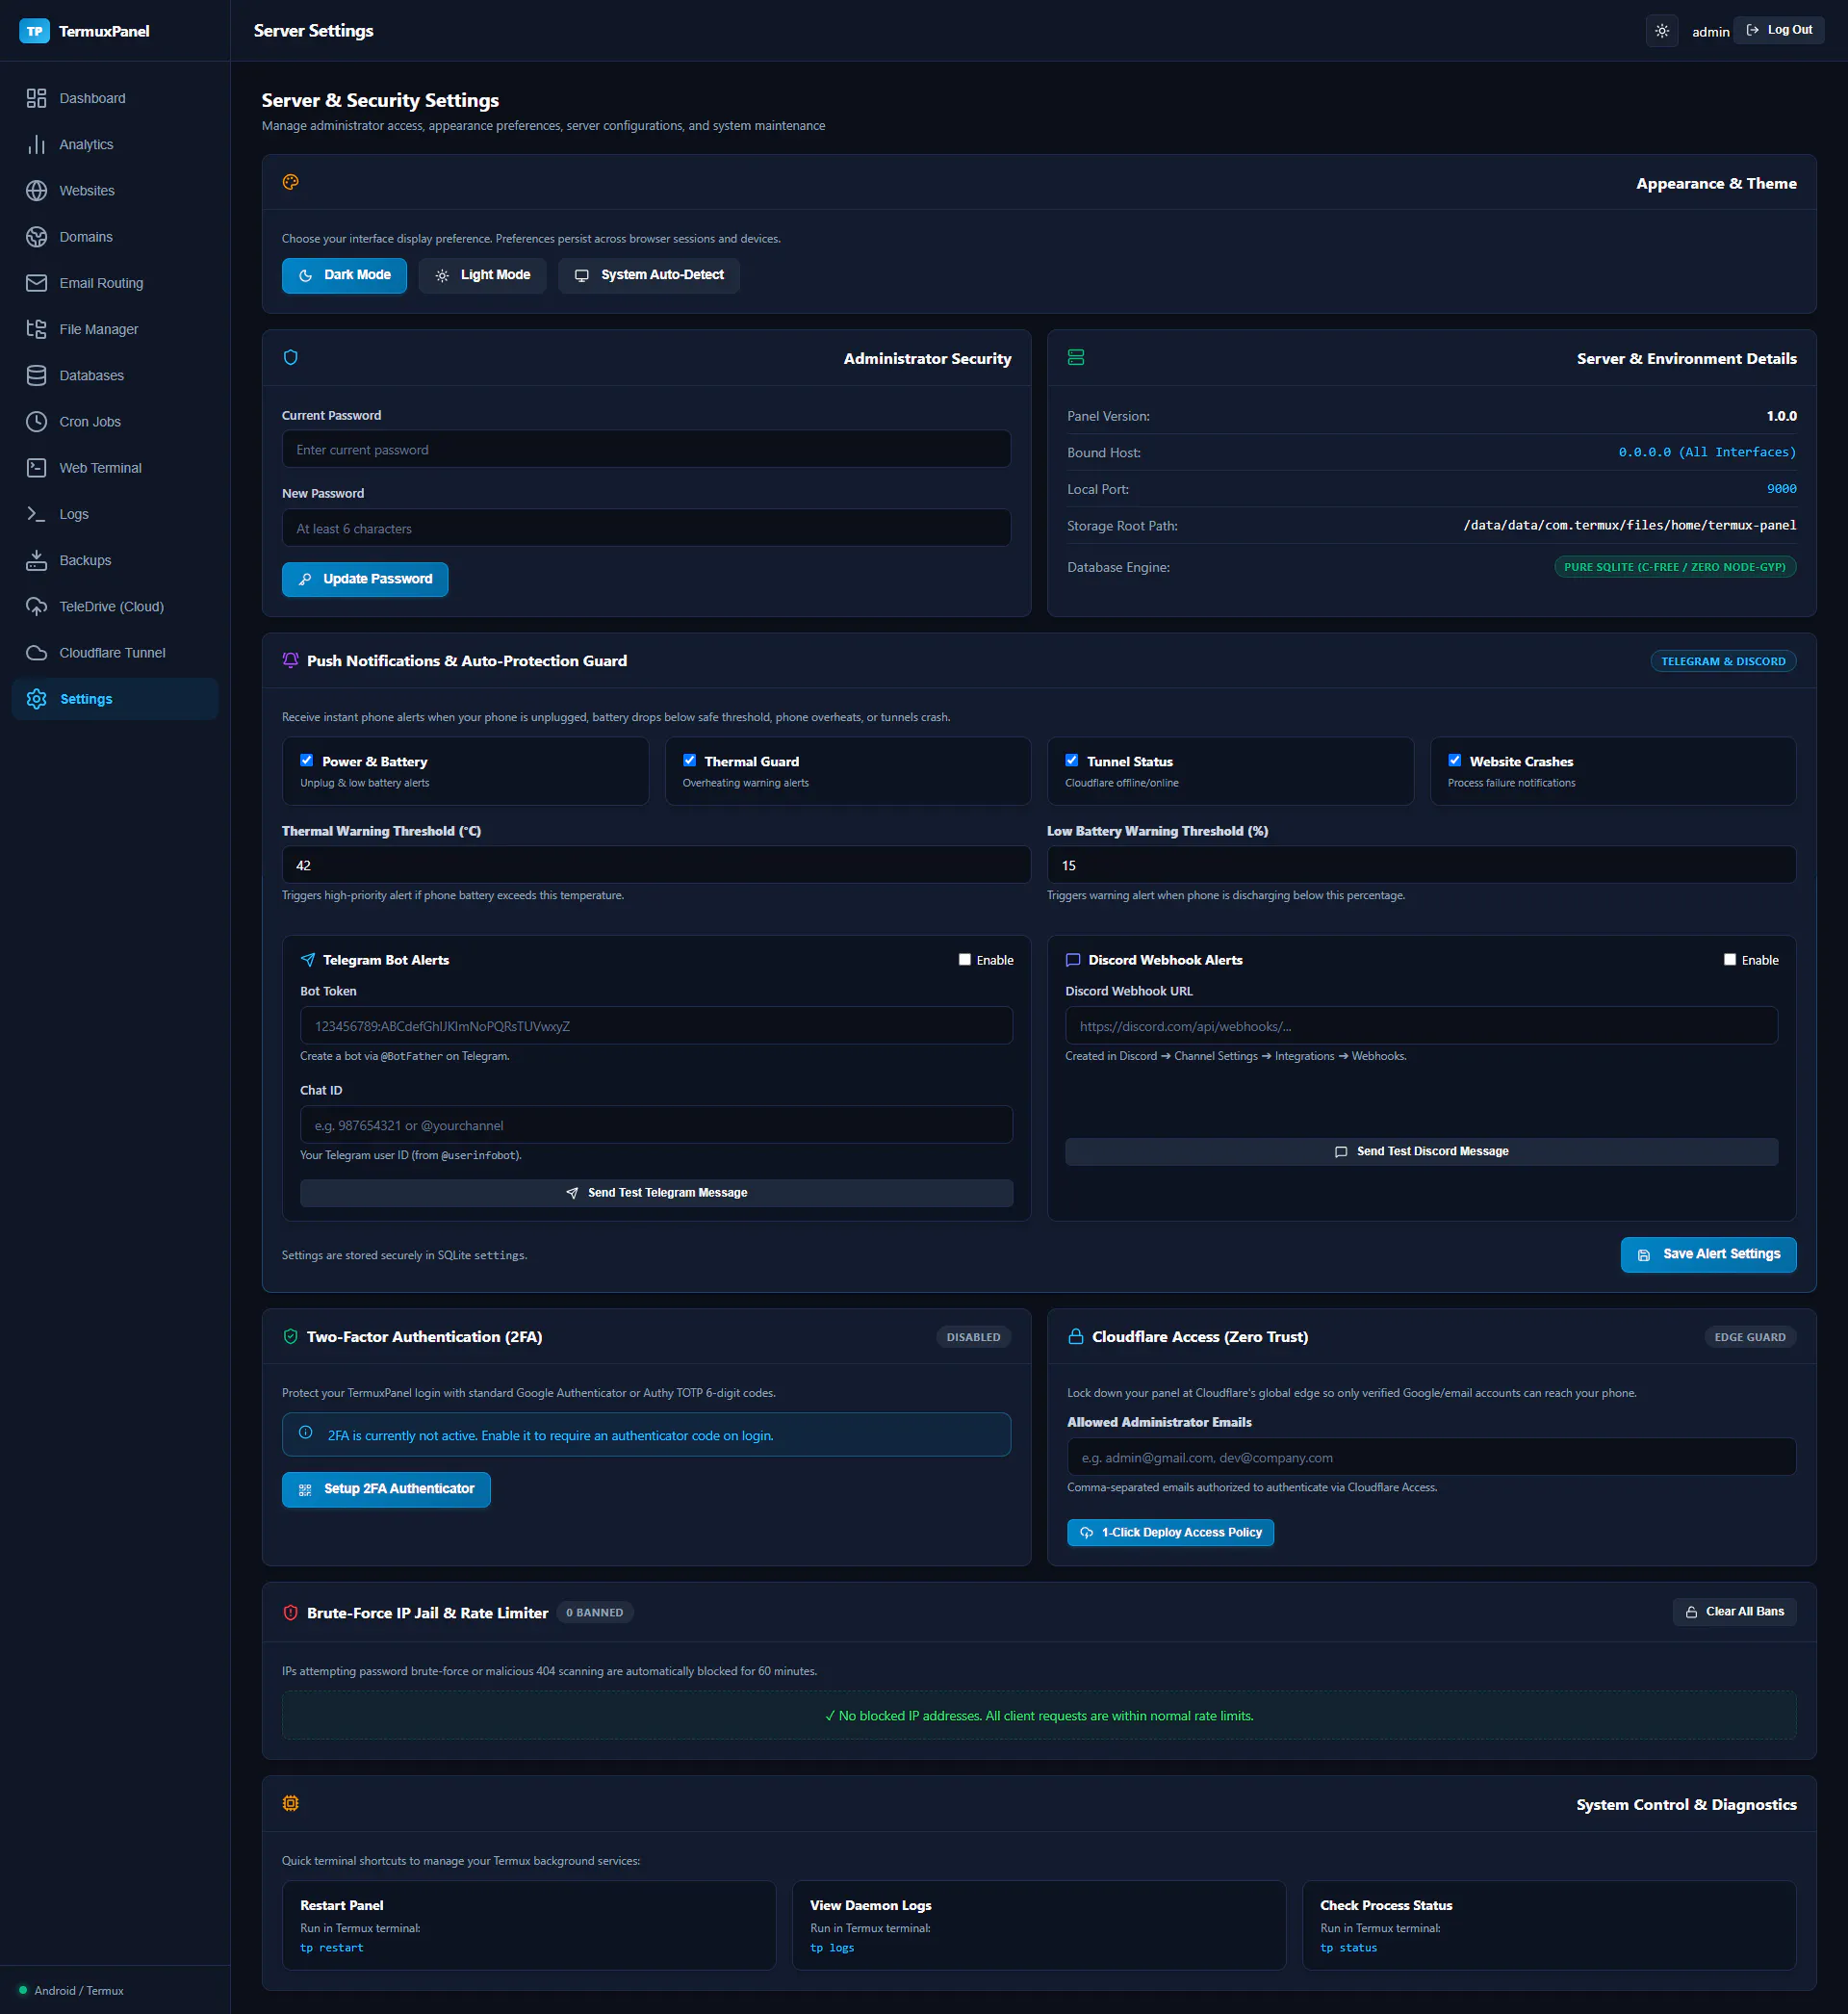Uncheck the Thermal Guard checkbox

pyautogui.click(x=689, y=760)
